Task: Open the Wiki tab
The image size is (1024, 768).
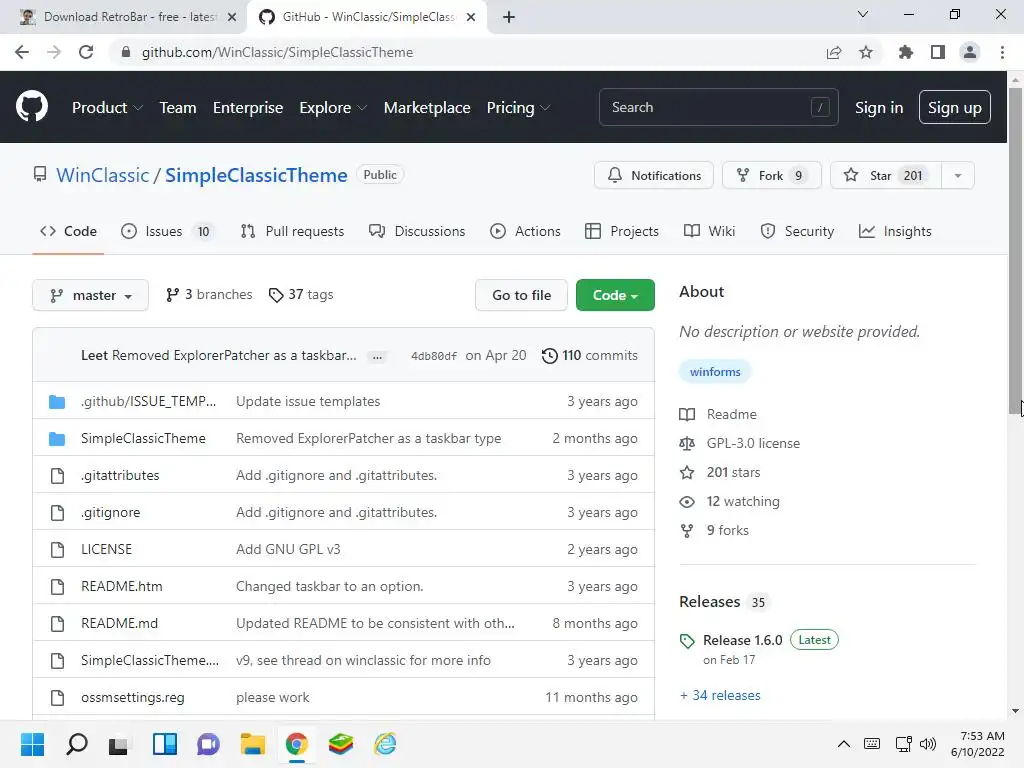Action: click(x=709, y=231)
